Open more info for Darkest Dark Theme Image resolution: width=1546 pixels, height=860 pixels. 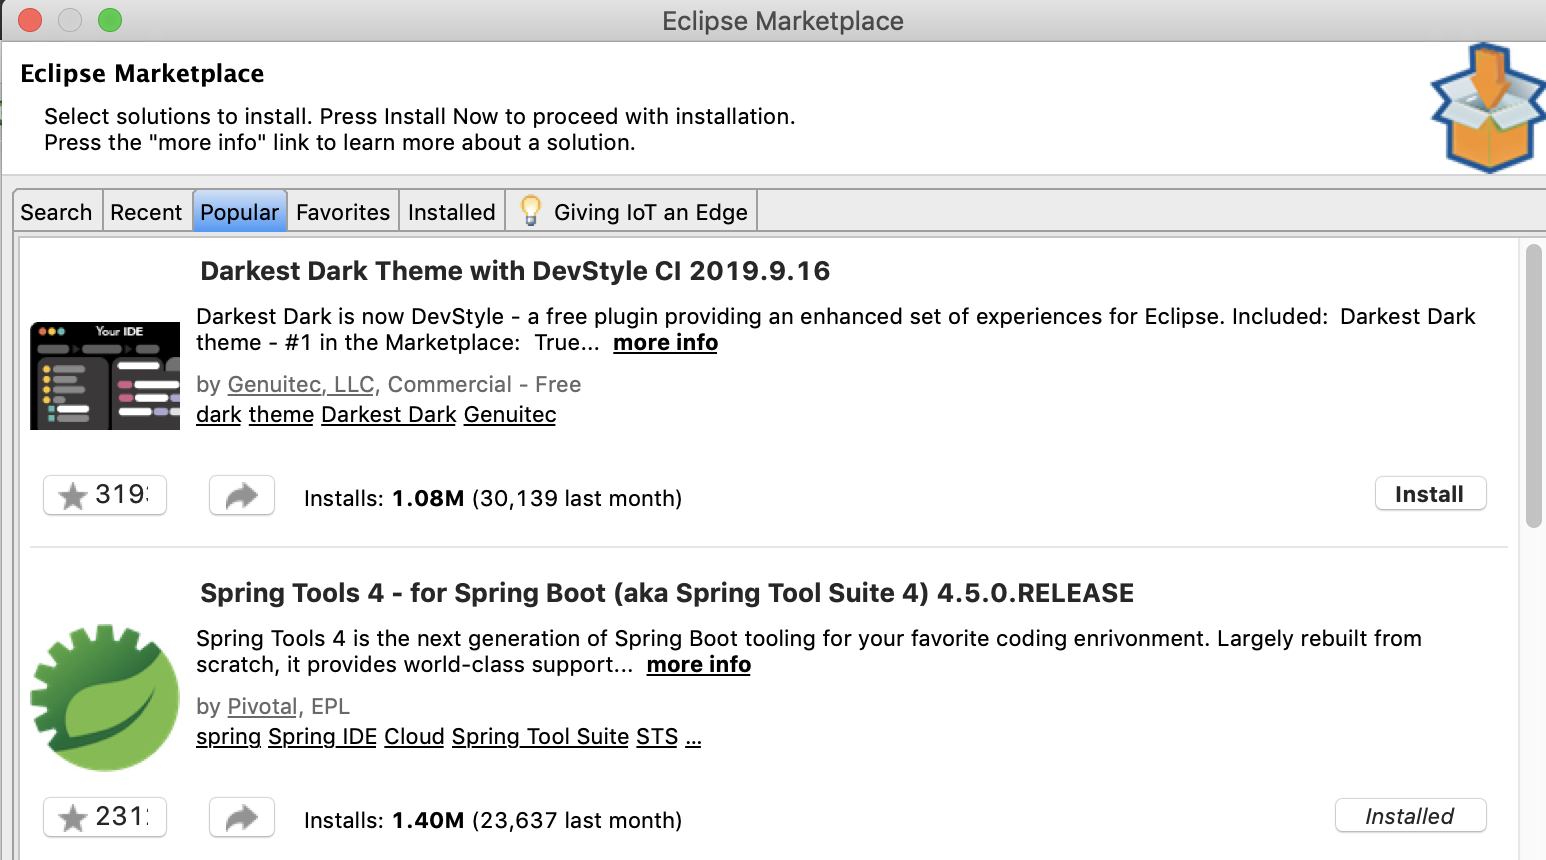pos(666,343)
